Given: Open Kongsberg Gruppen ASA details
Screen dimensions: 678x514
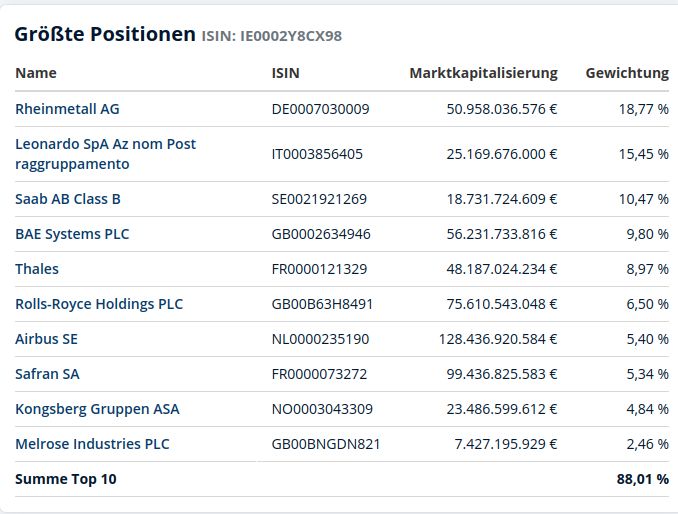Looking at the screenshot, I should 97,409.
